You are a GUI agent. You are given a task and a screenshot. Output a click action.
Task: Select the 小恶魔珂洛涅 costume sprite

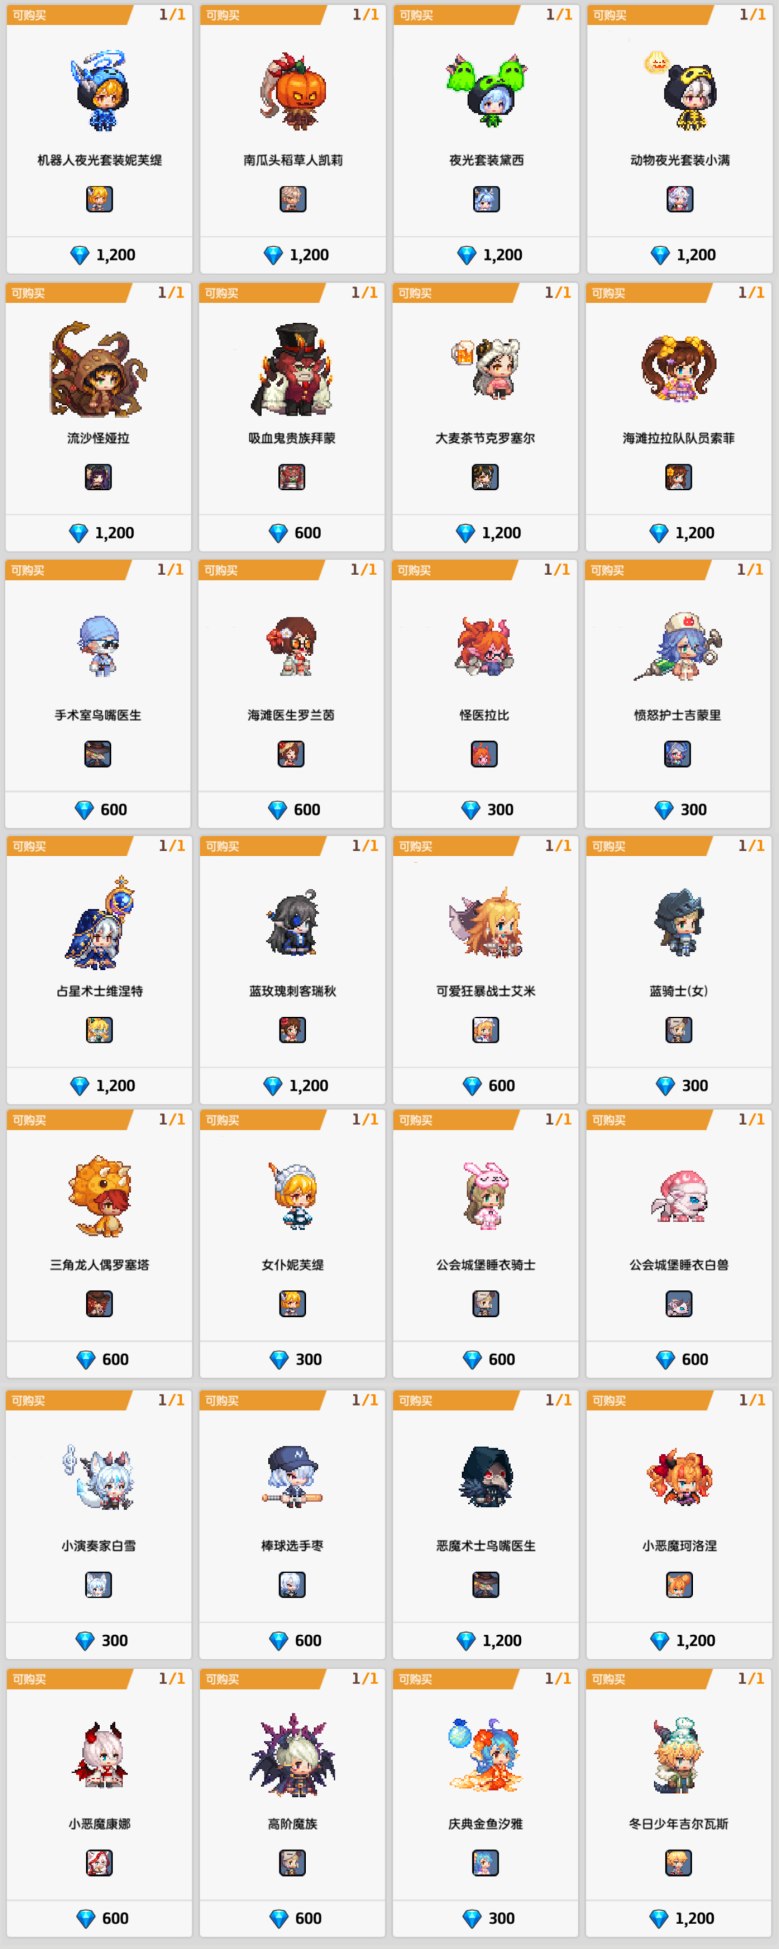pos(679,1477)
